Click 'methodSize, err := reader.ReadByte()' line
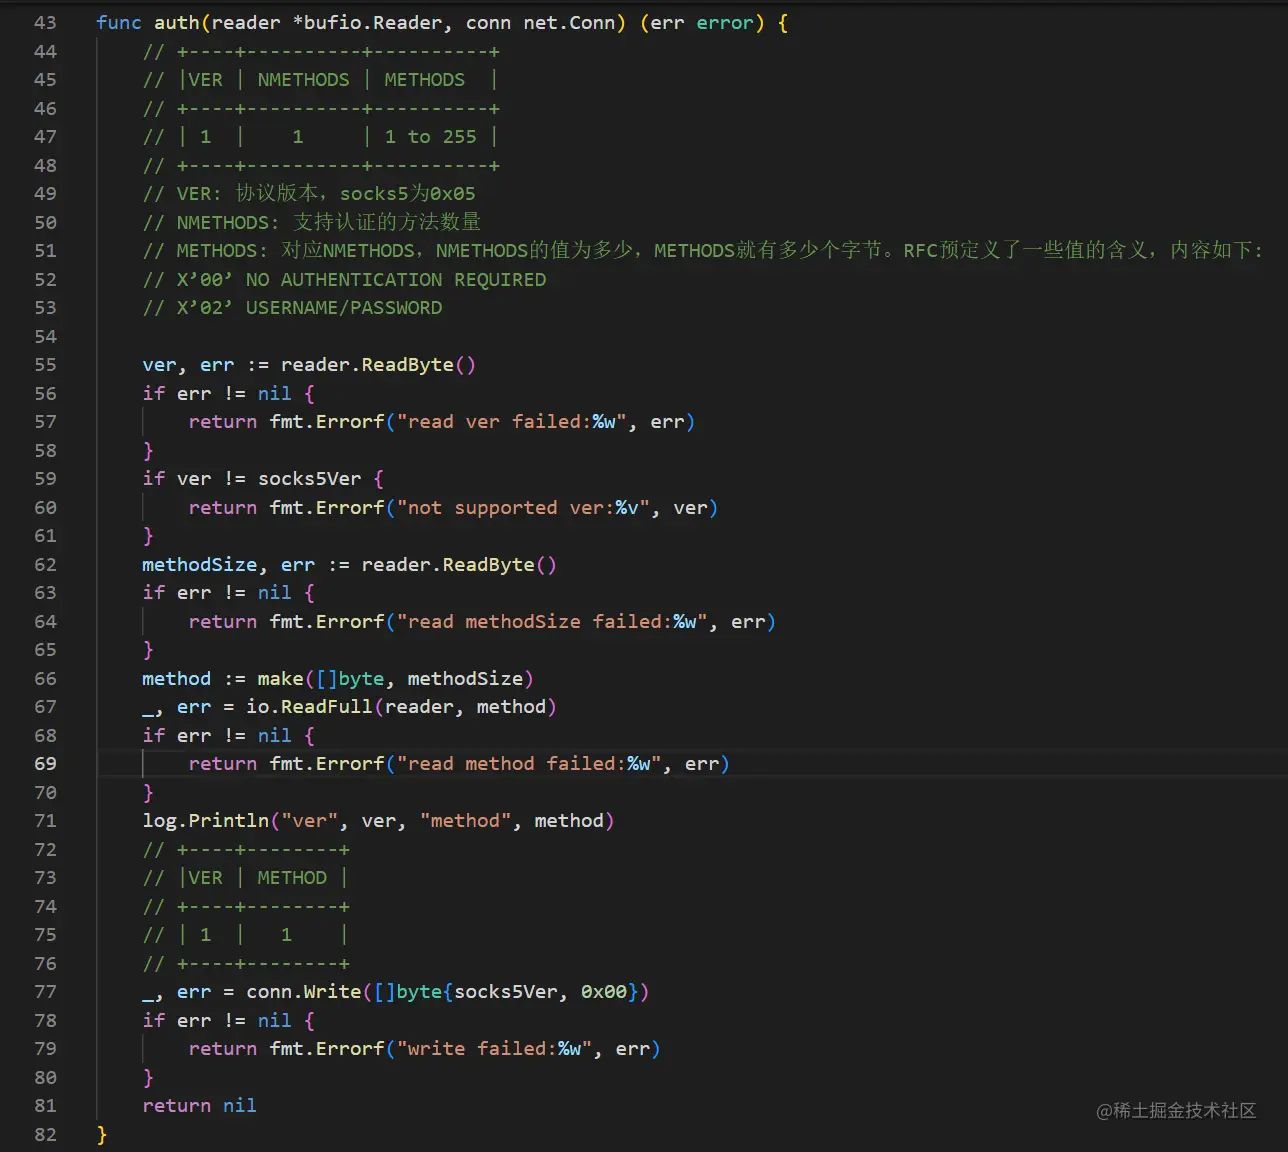 349,565
